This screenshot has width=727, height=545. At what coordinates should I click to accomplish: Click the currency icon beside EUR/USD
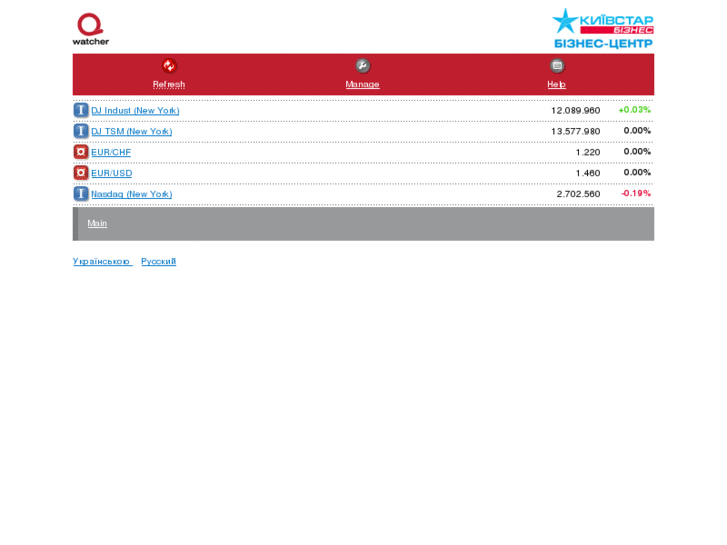click(81, 173)
